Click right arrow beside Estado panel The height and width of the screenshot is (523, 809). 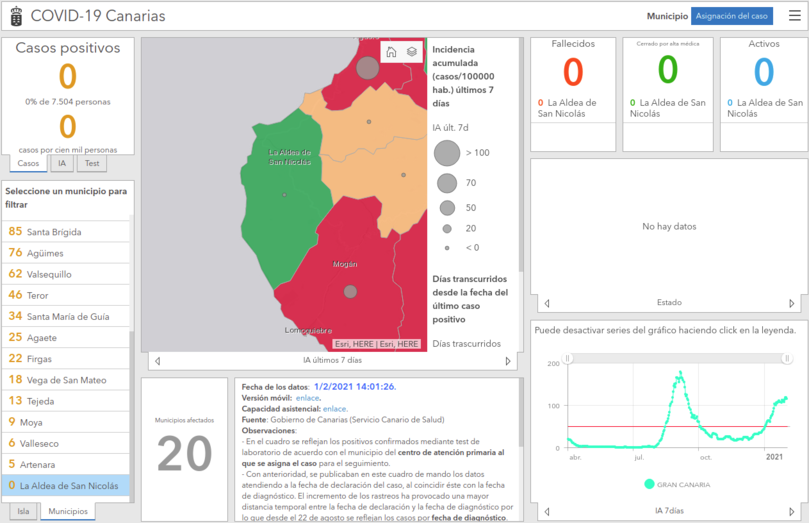792,302
